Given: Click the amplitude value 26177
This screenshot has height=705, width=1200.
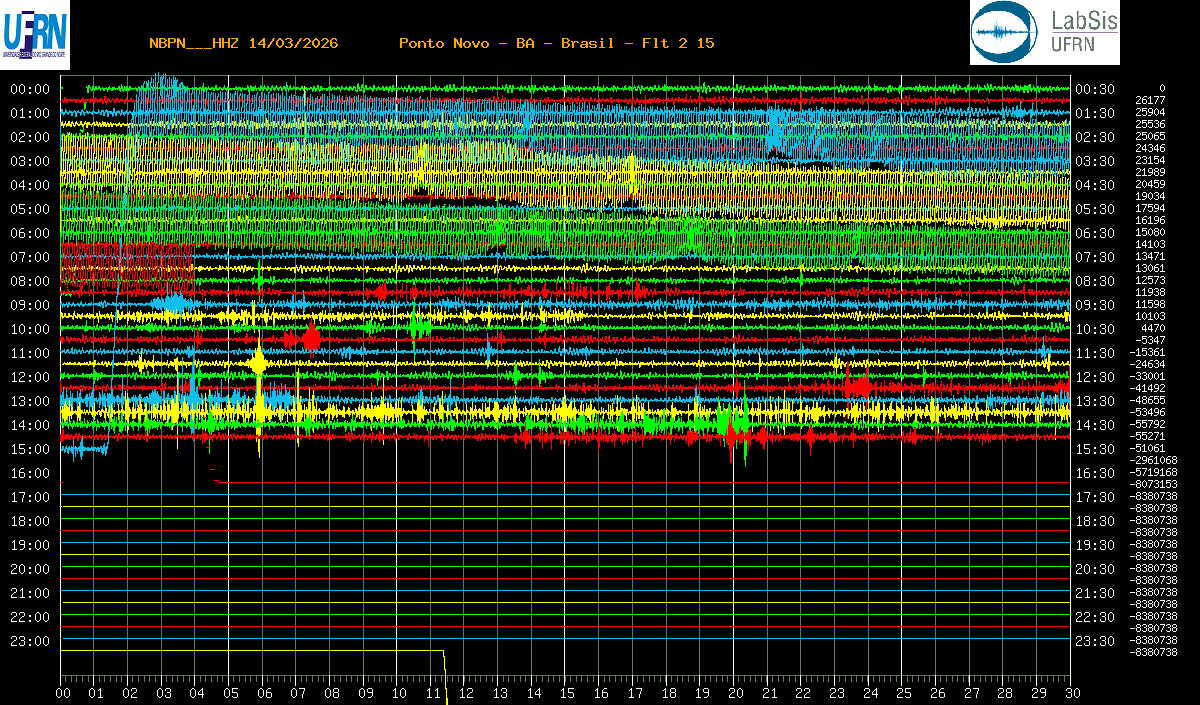Looking at the screenshot, I should [1150, 100].
